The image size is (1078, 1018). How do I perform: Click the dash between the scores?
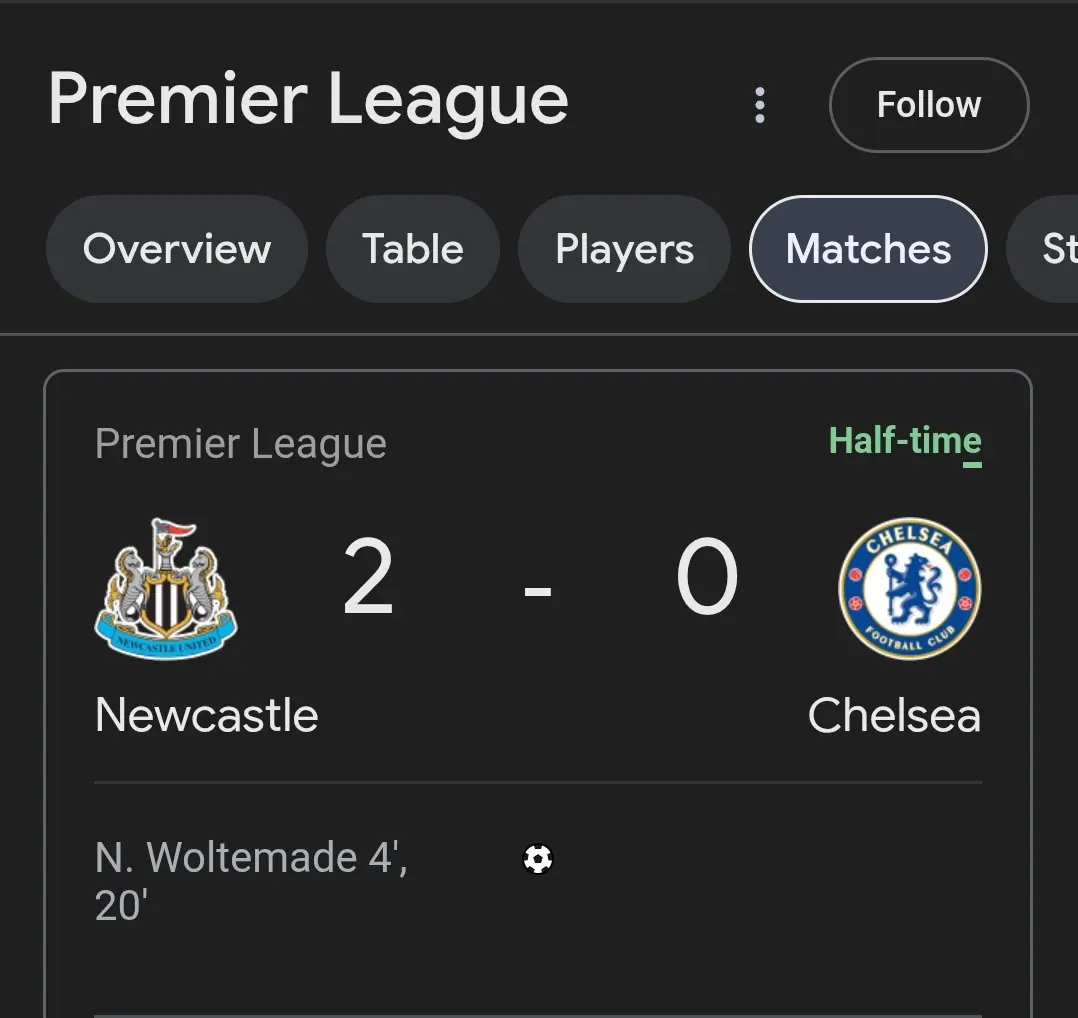[538, 590]
